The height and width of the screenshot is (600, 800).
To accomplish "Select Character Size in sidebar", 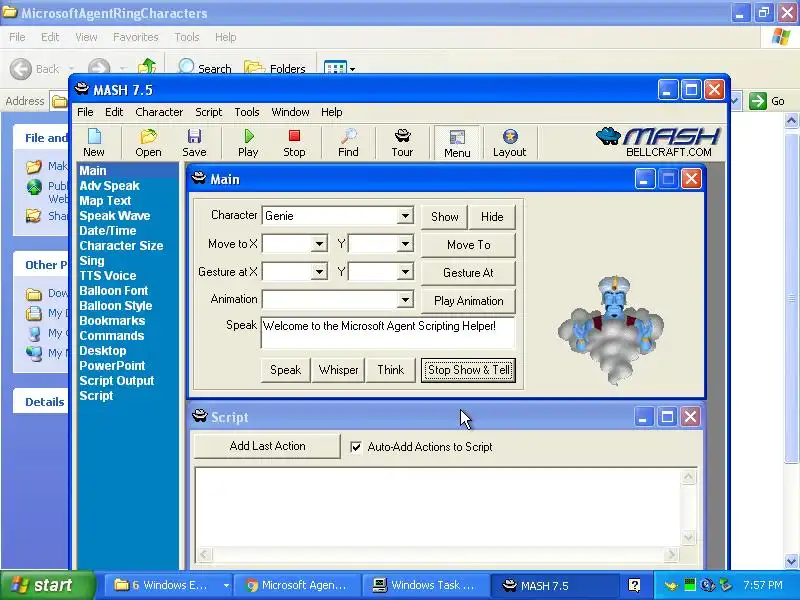I will click(121, 245).
